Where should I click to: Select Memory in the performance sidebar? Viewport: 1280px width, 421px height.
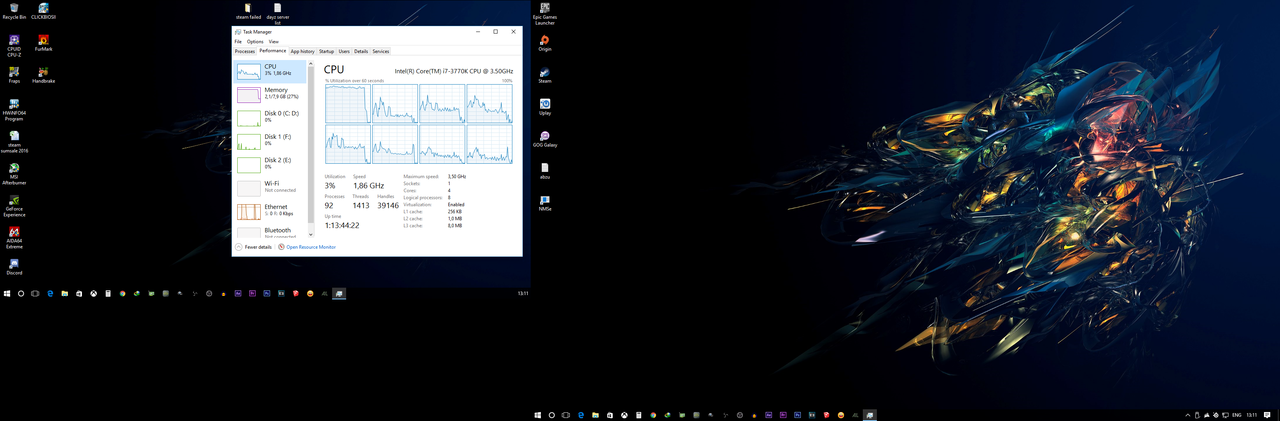coord(271,94)
